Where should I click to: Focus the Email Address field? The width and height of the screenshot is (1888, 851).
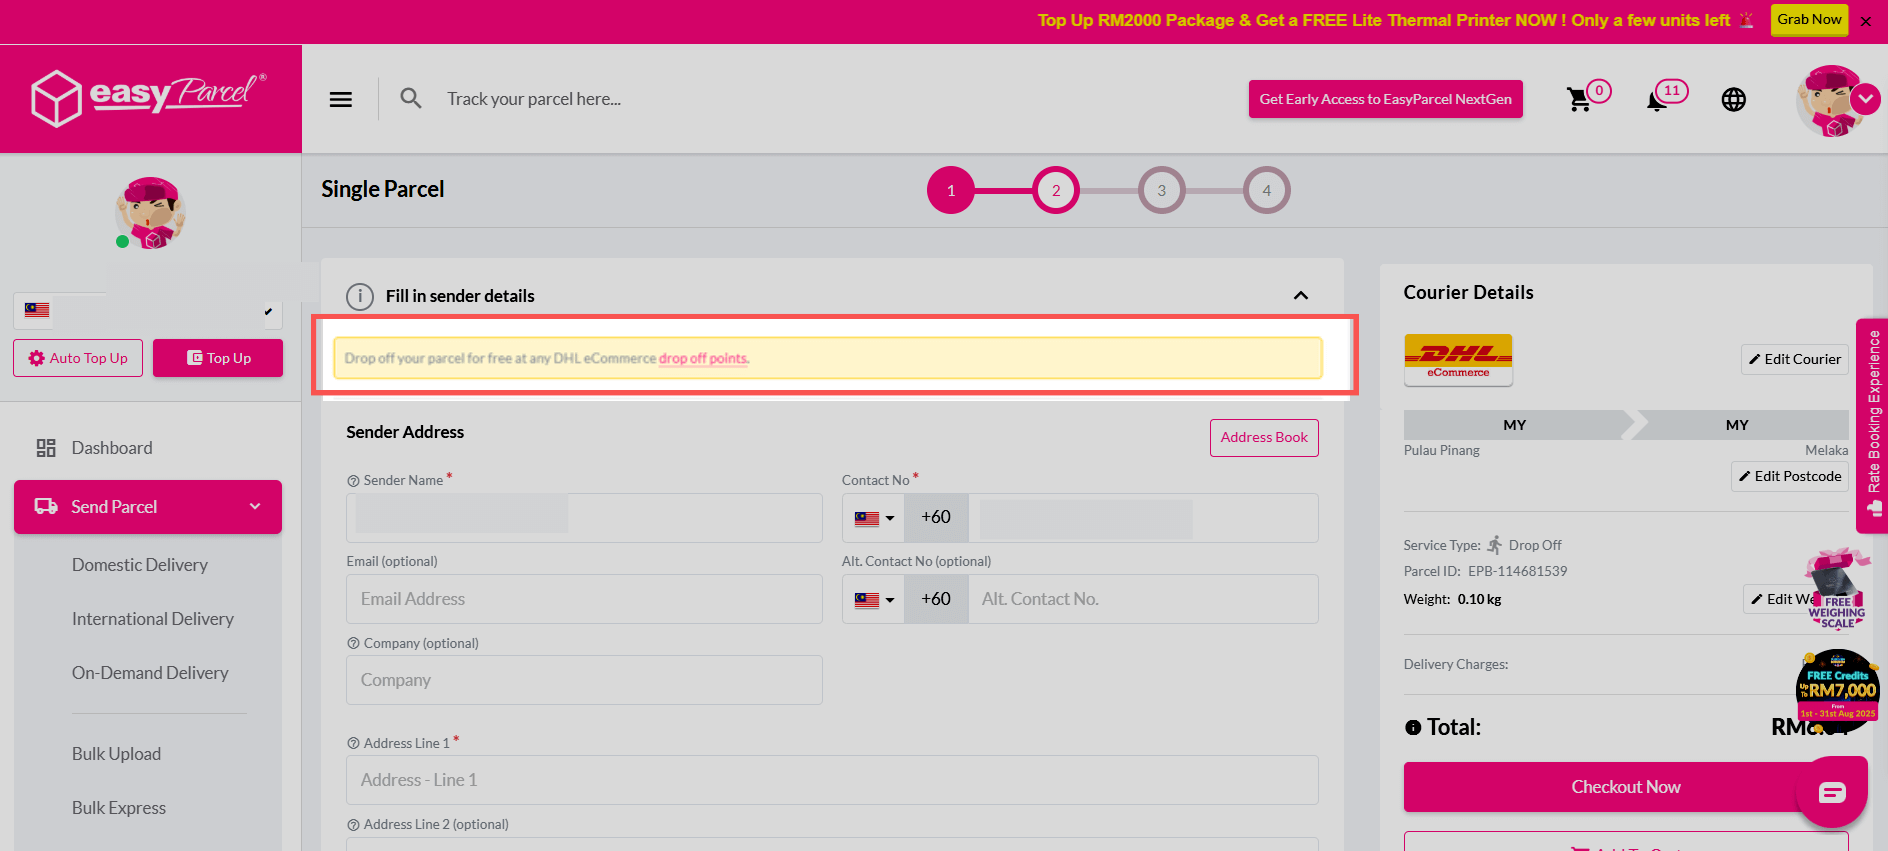[584, 599]
